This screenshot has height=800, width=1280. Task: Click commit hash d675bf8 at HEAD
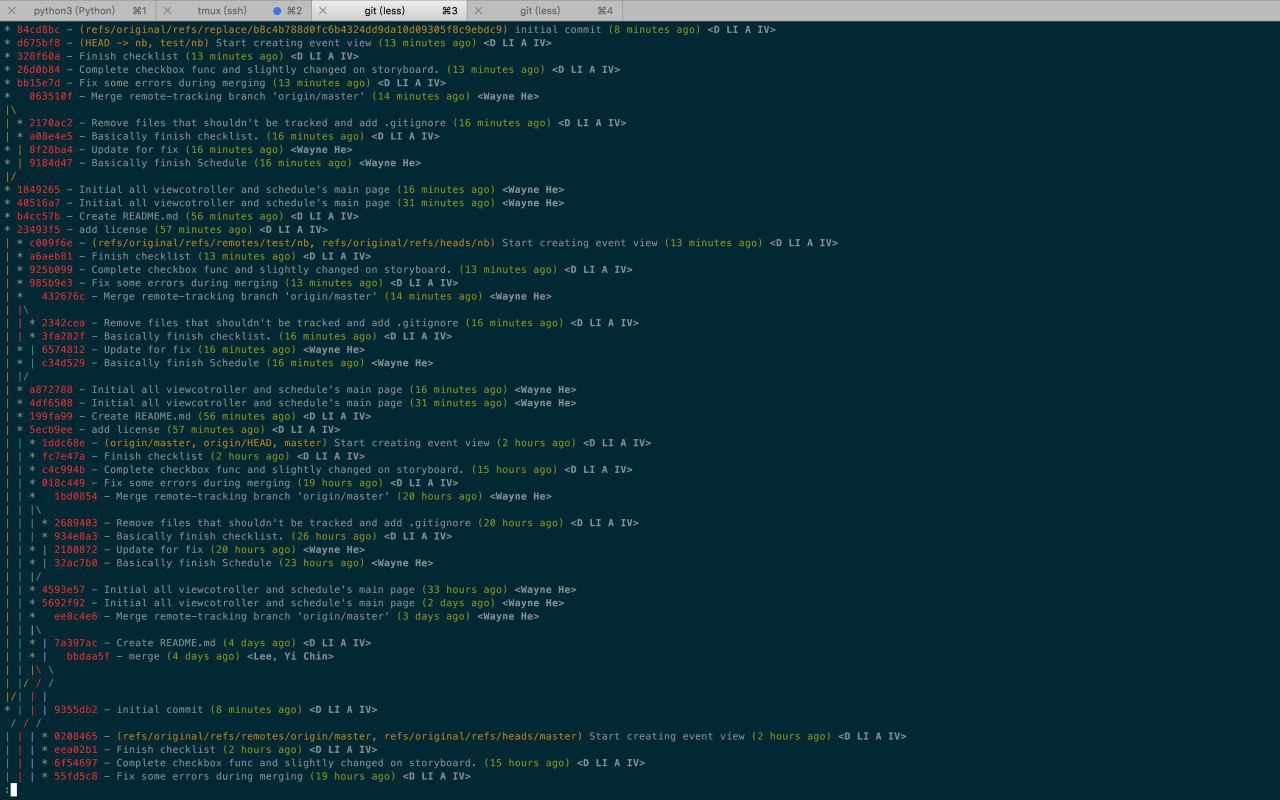39,43
